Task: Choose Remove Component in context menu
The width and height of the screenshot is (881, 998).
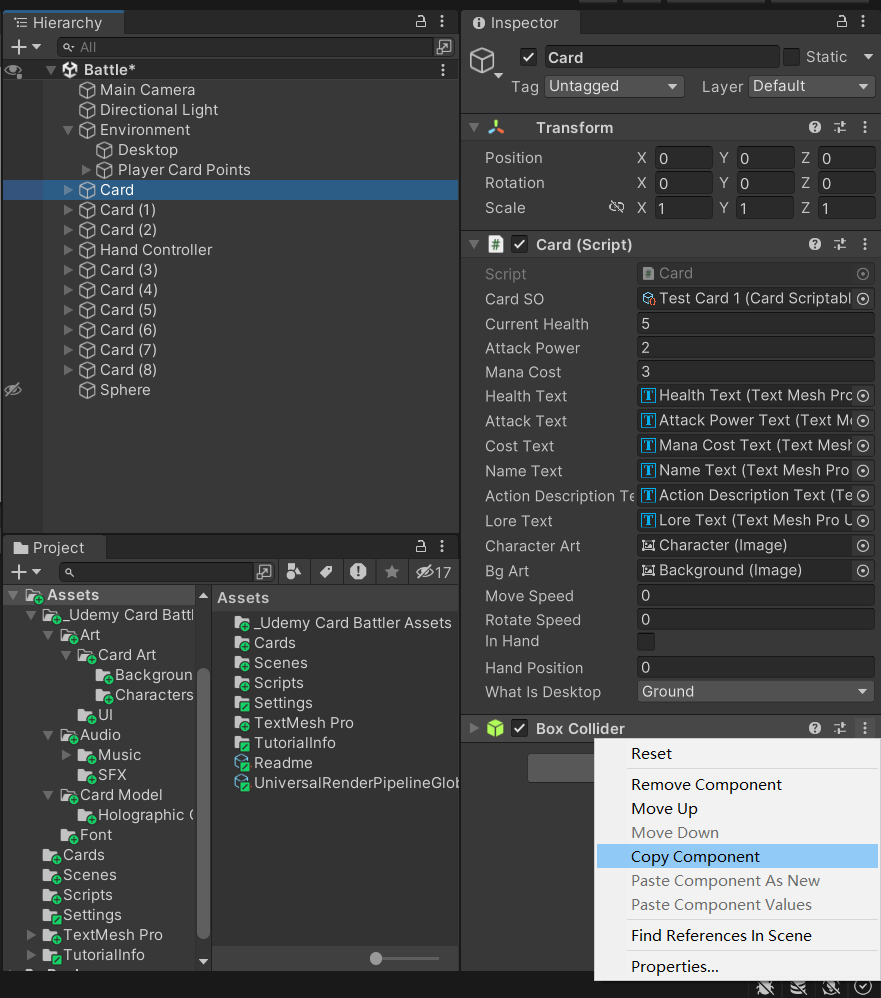Action: click(x=706, y=785)
